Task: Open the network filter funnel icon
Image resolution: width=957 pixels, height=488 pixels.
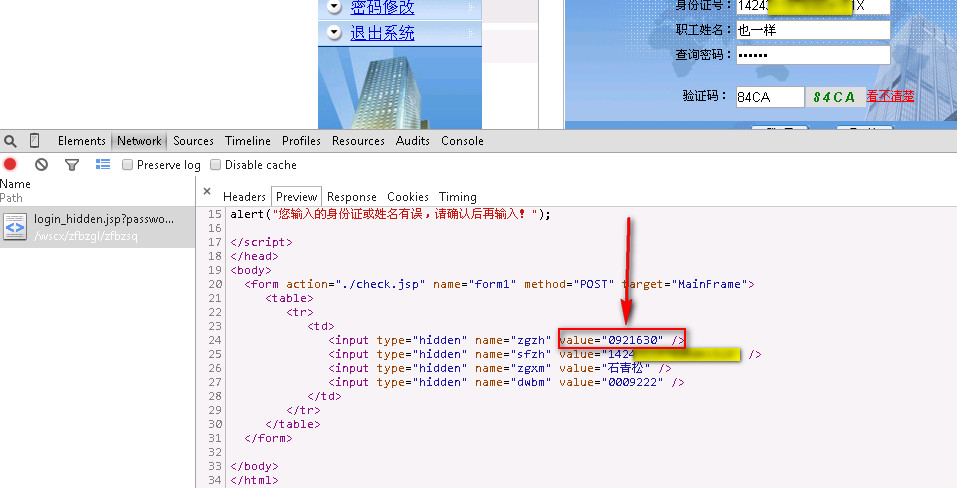Action: [72, 165]
